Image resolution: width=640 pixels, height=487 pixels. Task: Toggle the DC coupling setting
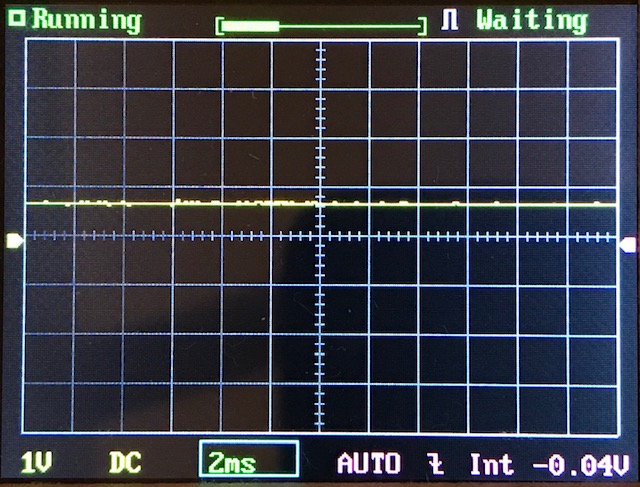click(x=125, y=464)
